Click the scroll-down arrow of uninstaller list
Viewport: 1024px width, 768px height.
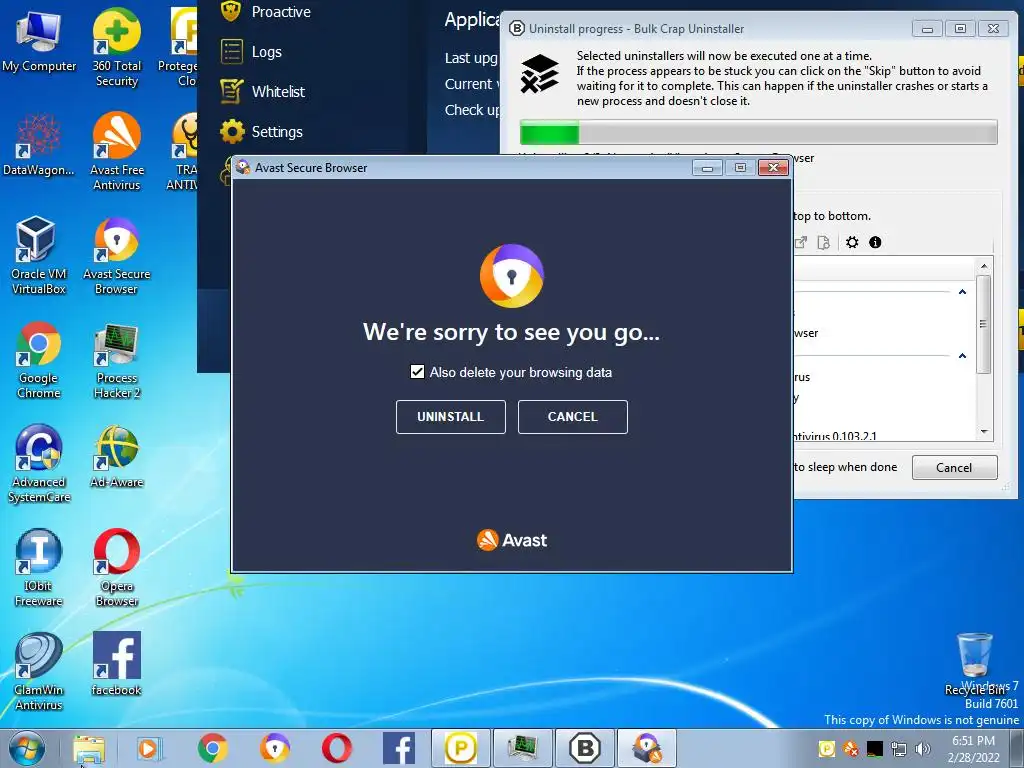point(984,432)
